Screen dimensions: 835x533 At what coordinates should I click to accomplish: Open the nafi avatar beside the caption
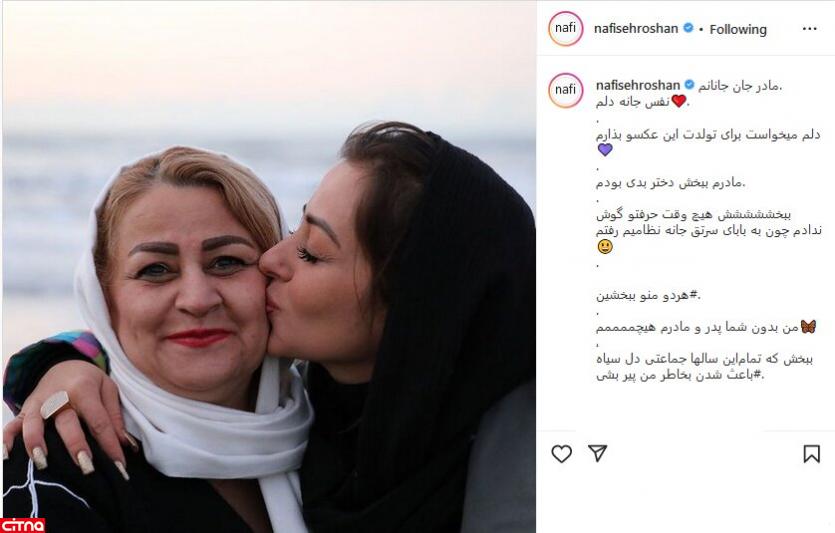click(566, 90)
